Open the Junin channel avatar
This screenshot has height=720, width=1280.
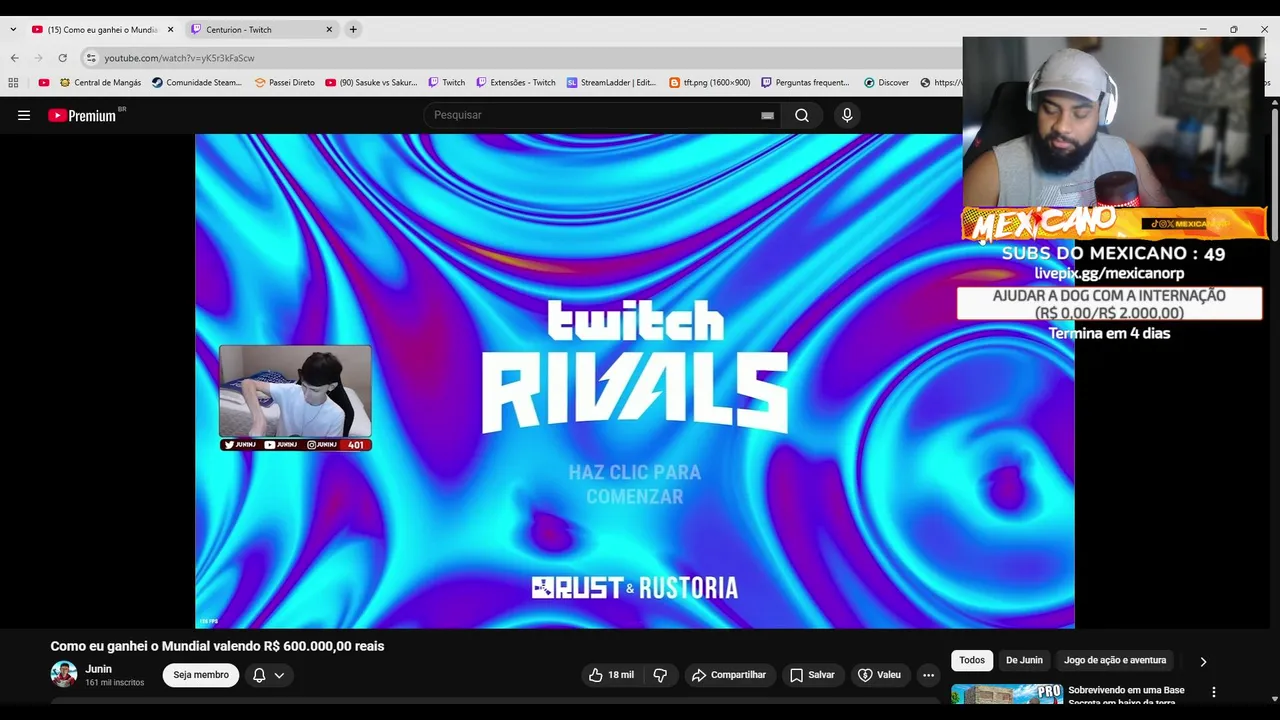pos(64,674)
